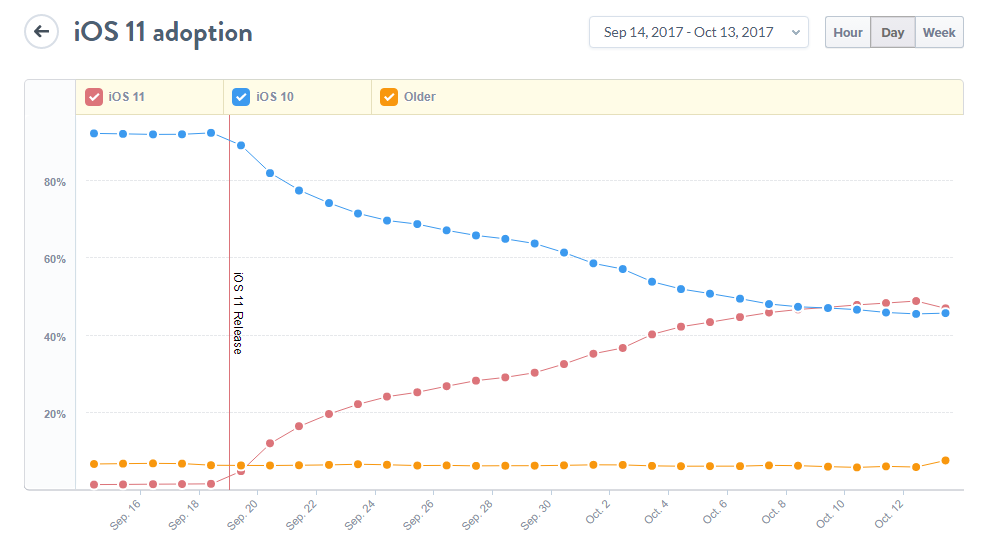Image resolution: width=986 pixels, height=550 pixels.
Task: Click the last orange Older data point
Action: coord(945,461)
